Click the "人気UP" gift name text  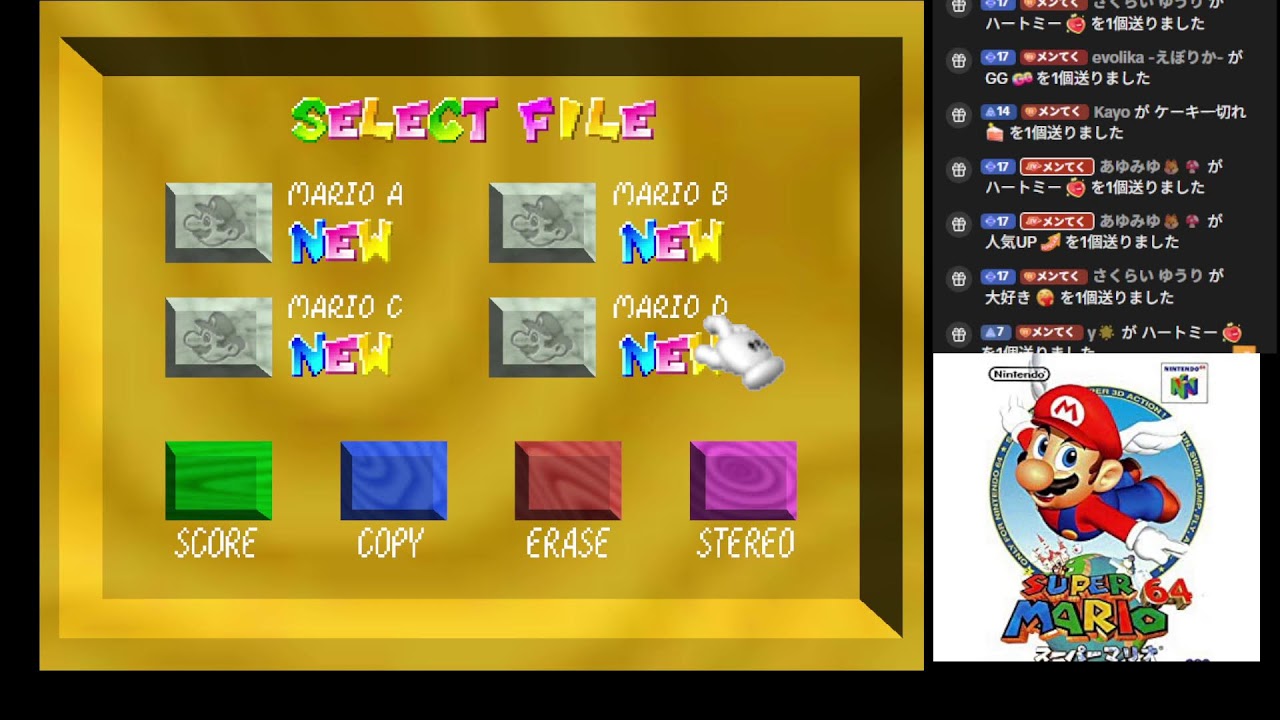(1011, 241)
